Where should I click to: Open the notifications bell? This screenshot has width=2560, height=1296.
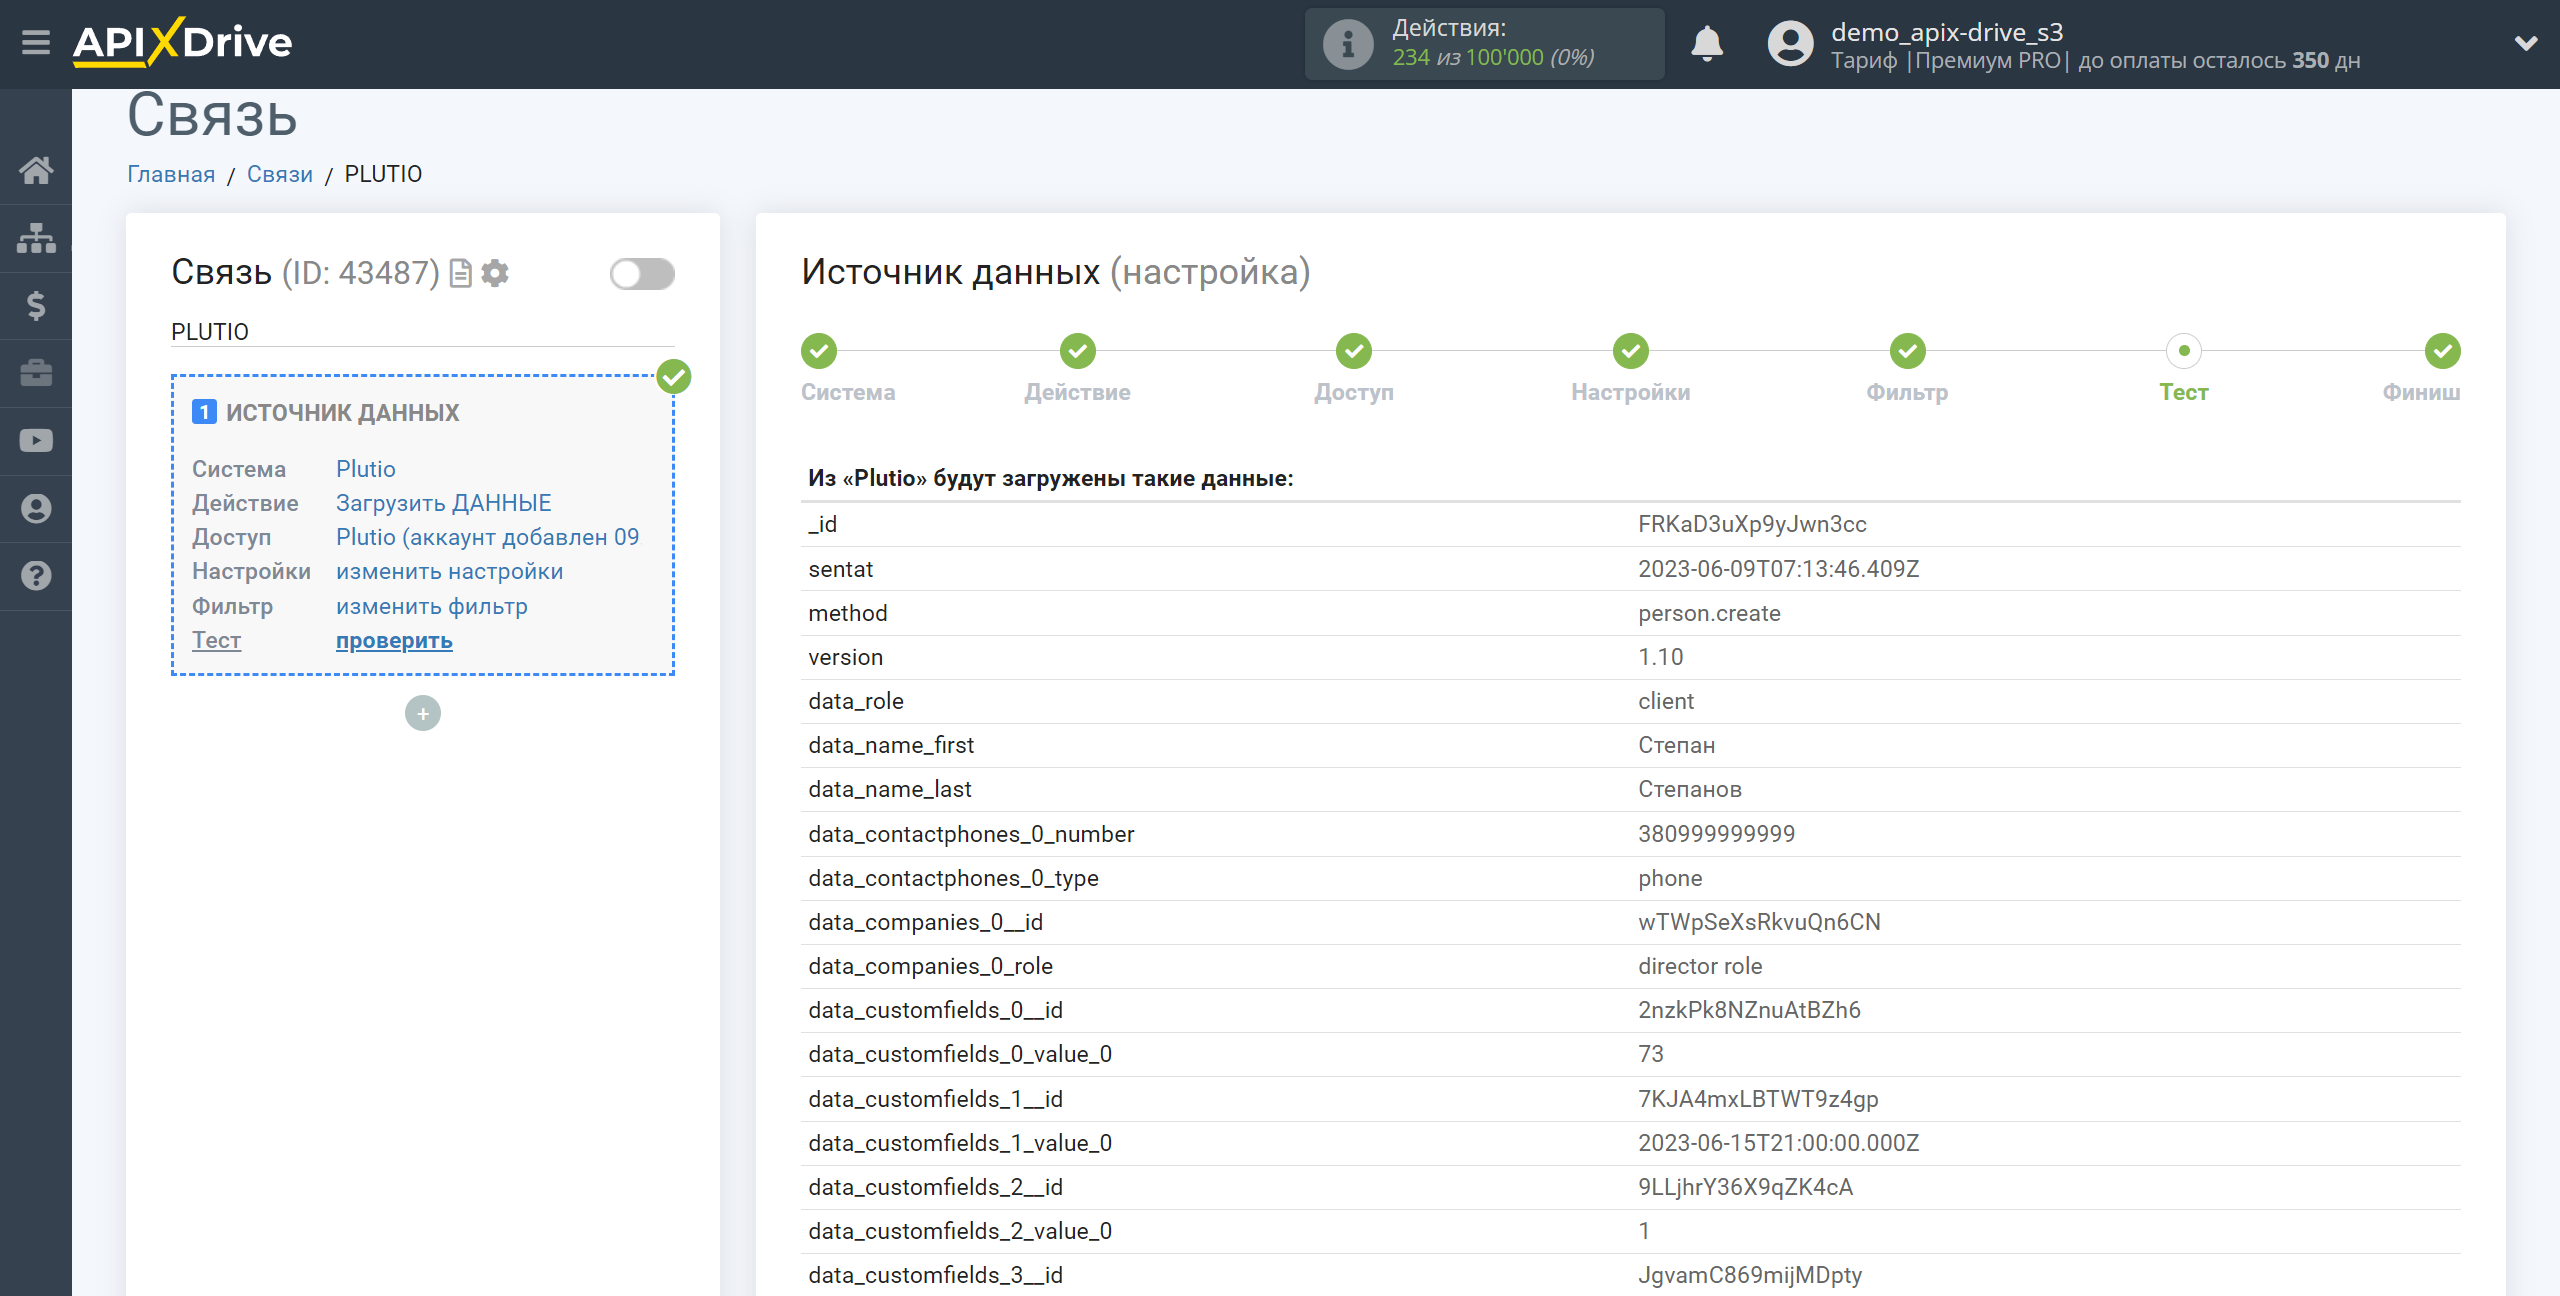point(1707,44)
